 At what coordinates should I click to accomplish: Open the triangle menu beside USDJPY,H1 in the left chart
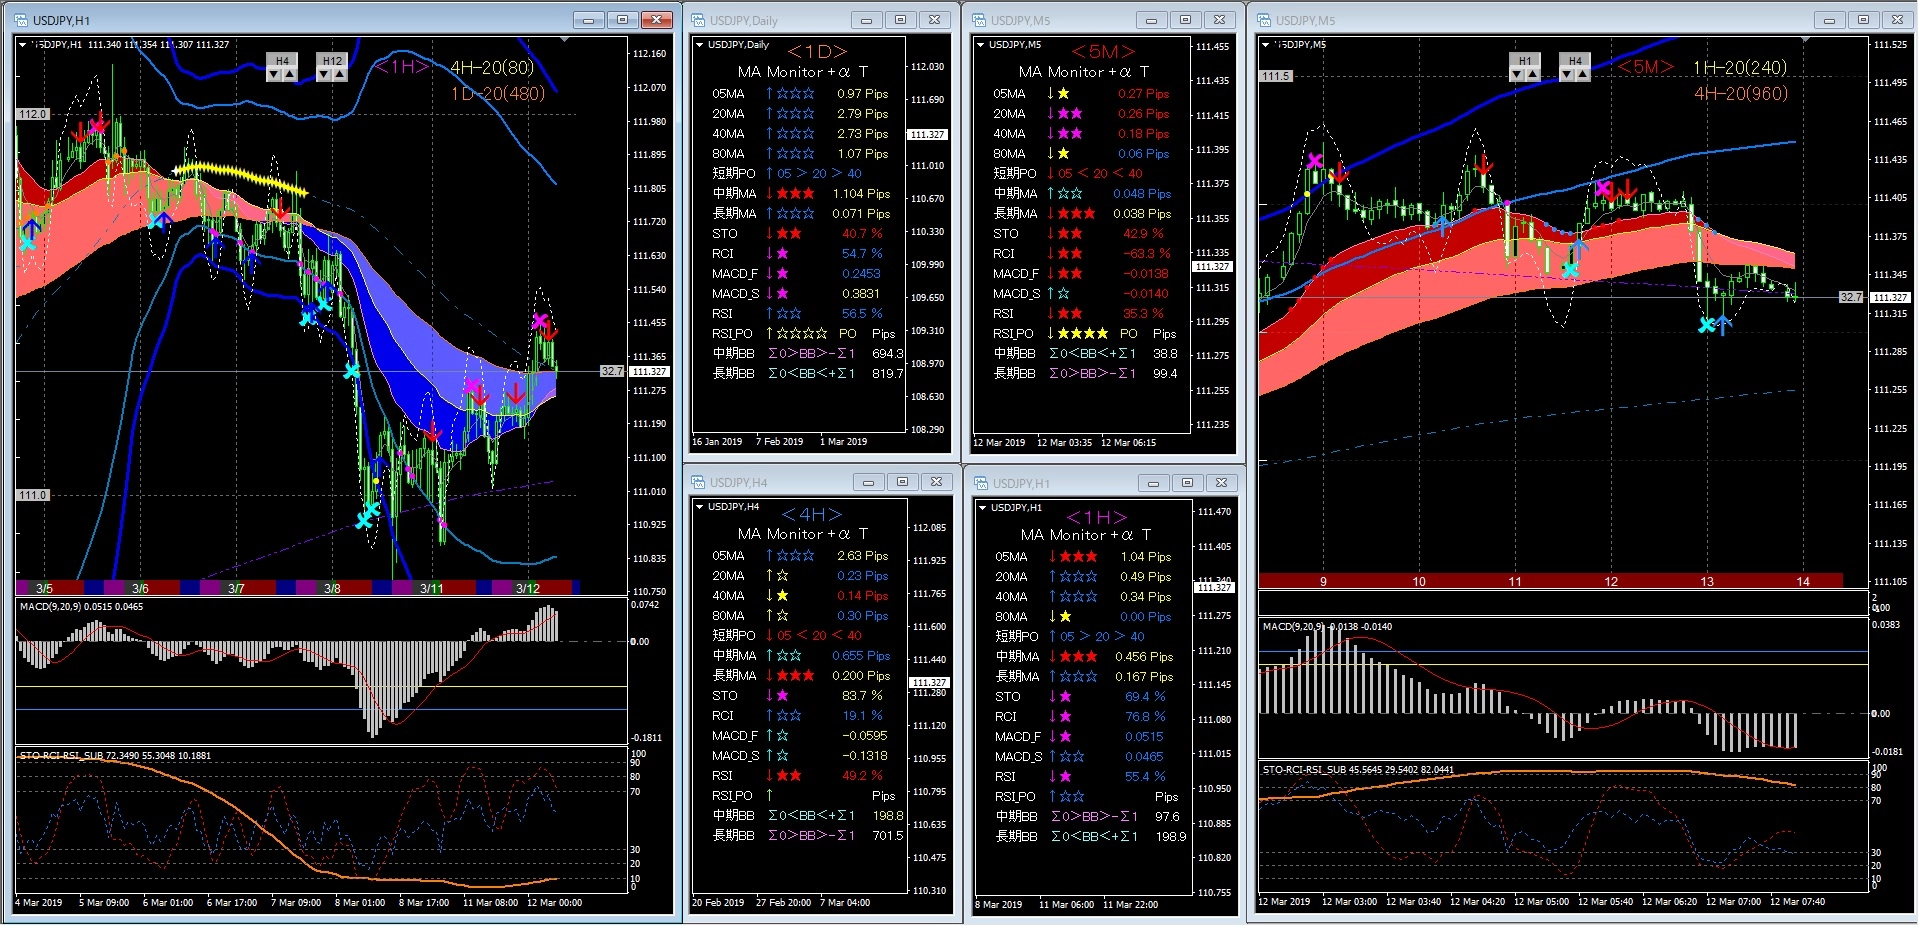click(22, 44)
